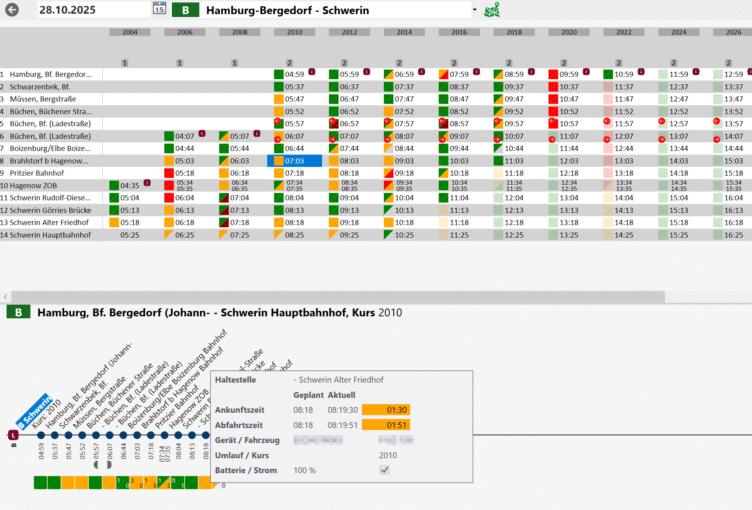Select the highlighted 07:03 Brahlstorf cell
The height and width of the screenshot is (510, 752).
coord(294,160)
